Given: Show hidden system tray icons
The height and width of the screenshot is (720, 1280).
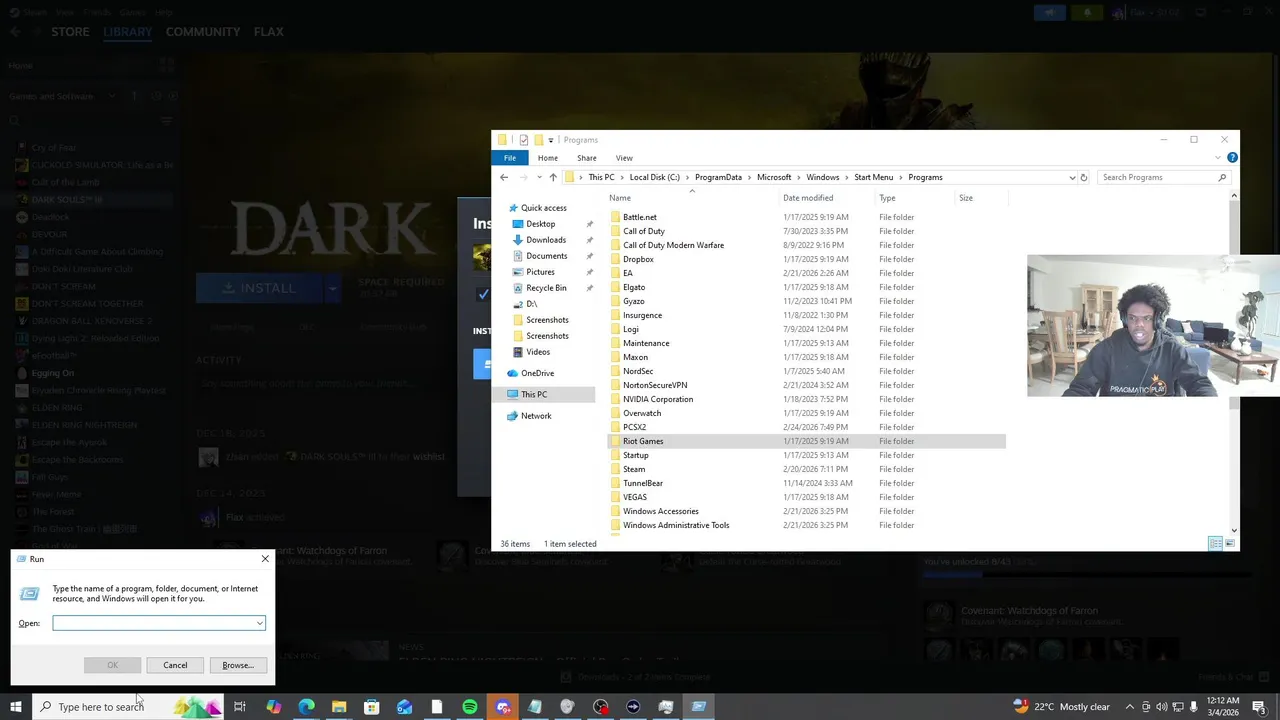Looking at the screenshot, I should tap(1131, 707).
